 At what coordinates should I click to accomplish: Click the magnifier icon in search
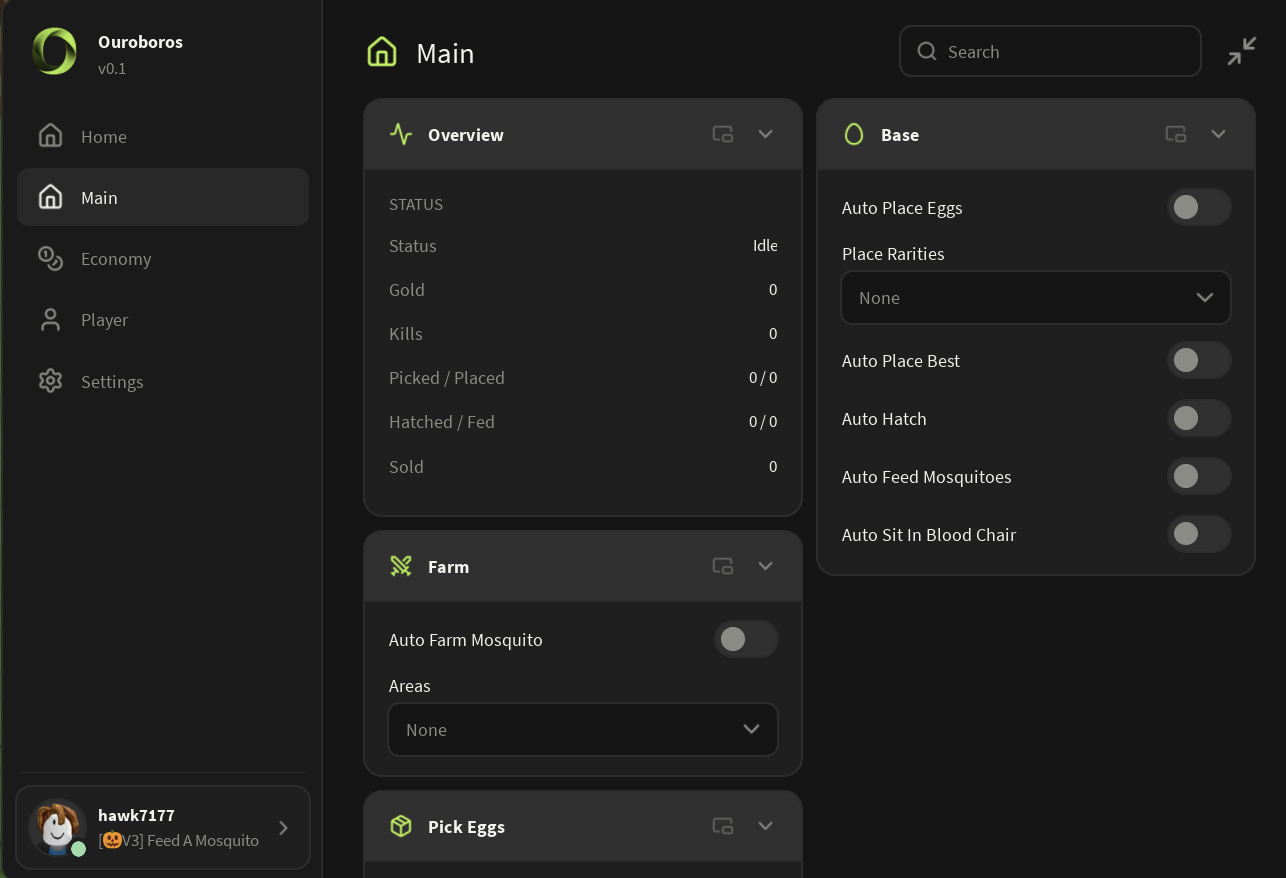927,51
